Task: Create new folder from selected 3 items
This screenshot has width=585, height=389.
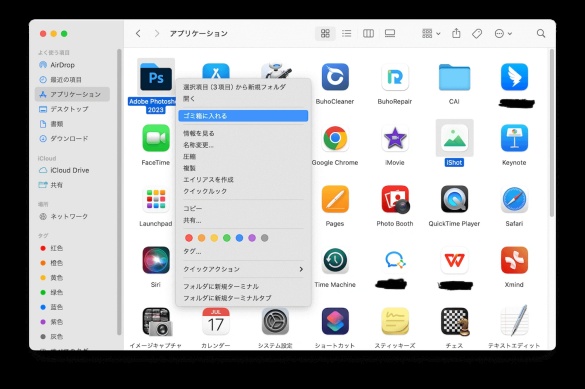Action: 243,87
